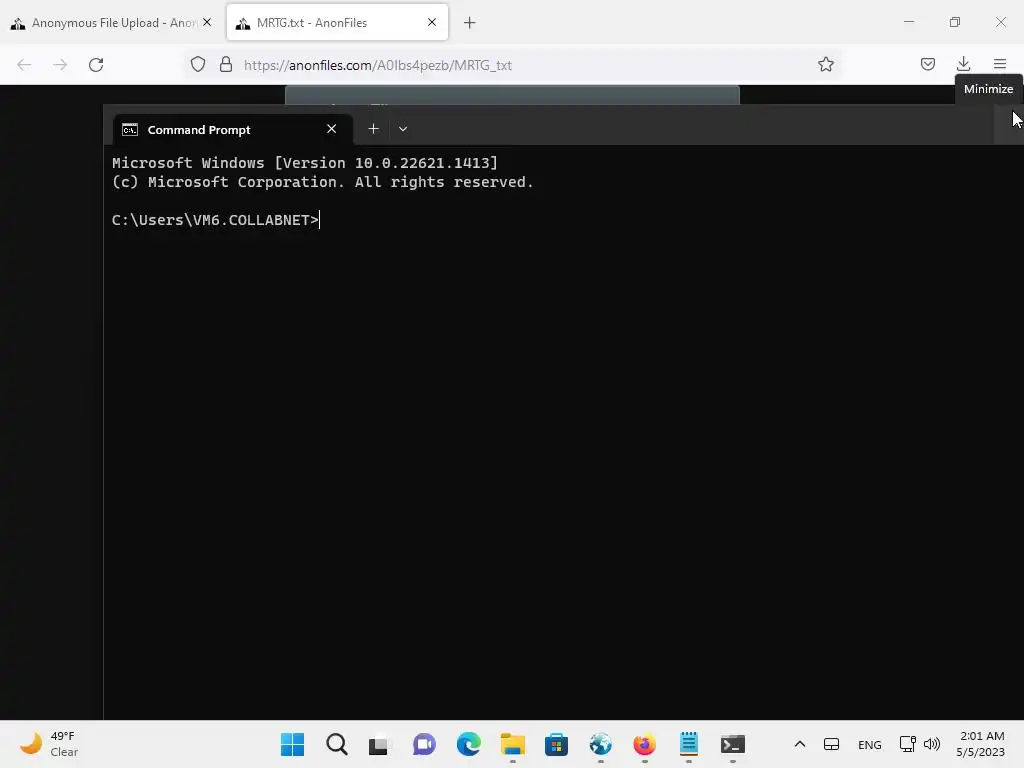Open network status tray icon
Viewport: 1024px width, 768px height.
point(907,744)
